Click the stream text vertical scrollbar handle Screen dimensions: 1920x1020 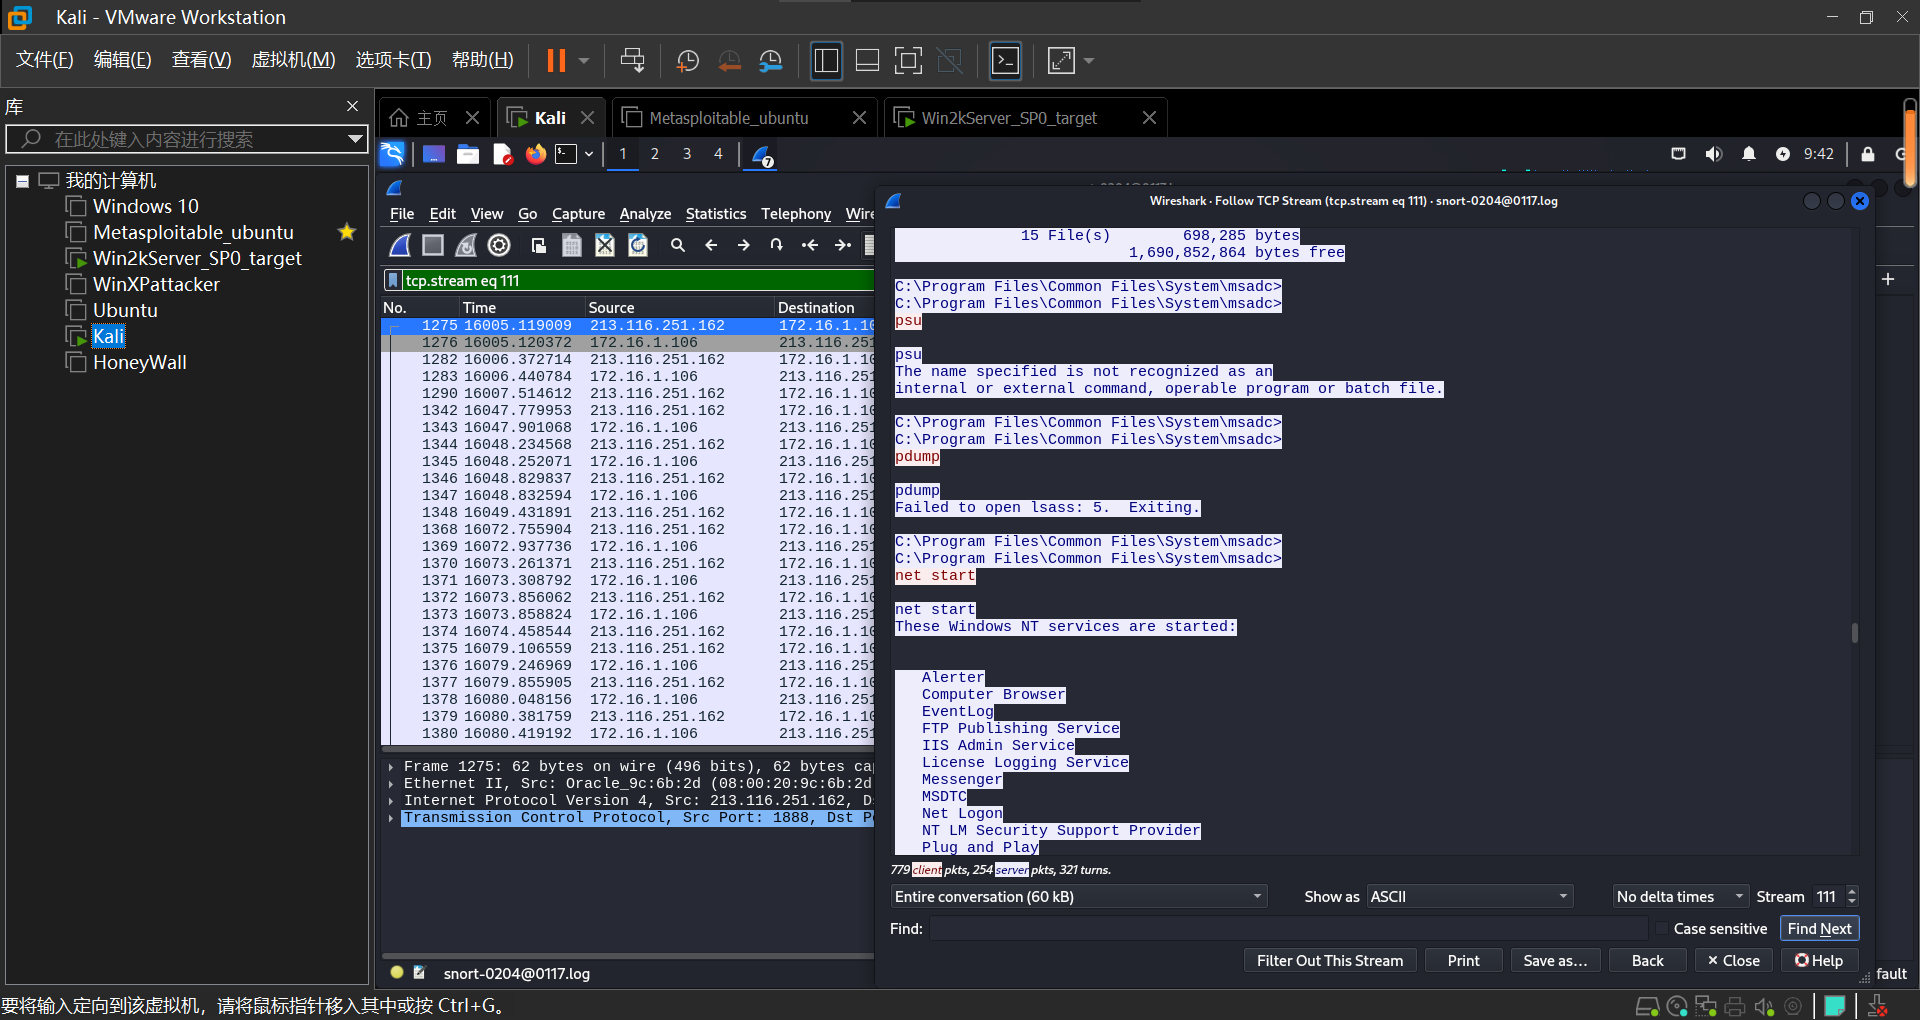coord(1854,633)
